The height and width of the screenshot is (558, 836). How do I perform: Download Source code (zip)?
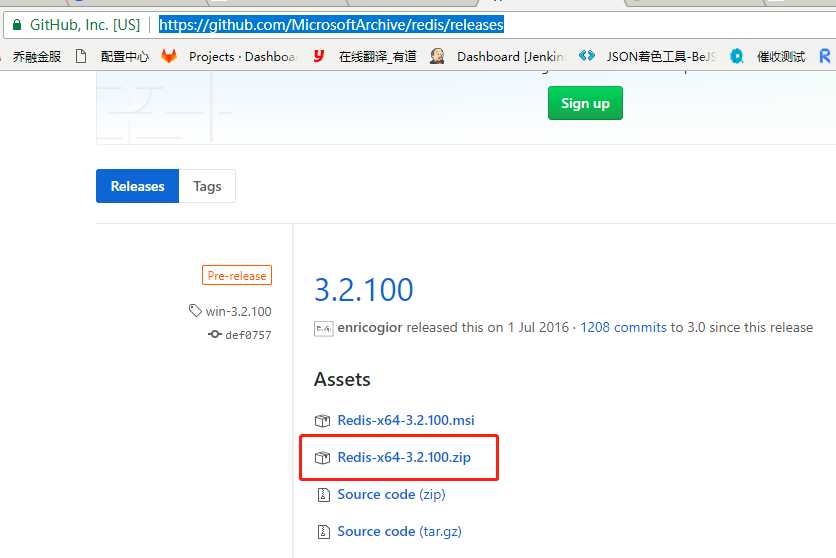(x=391, y=495)
